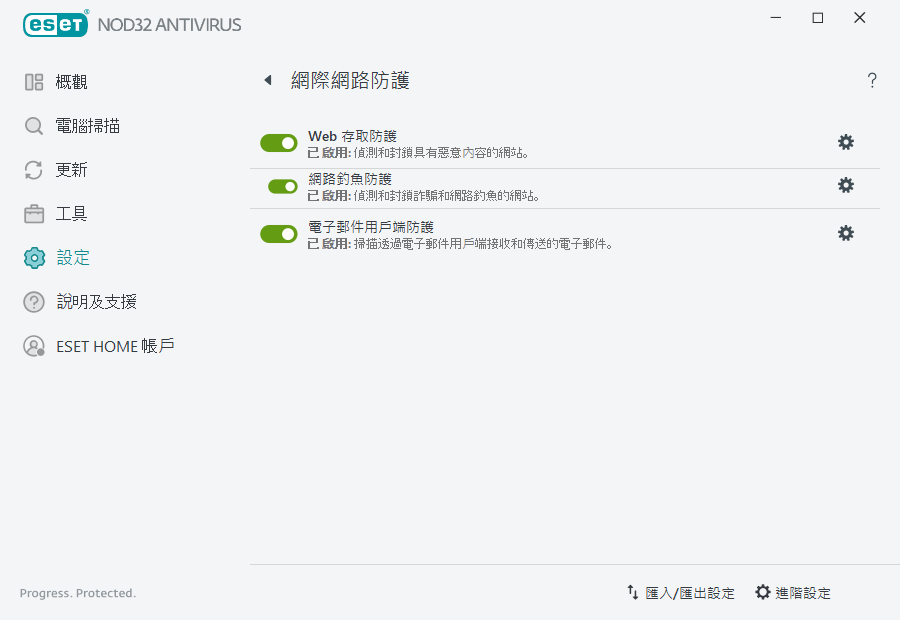Click the Progress. Protected. status text
This screenshot has width=900, height=620.
(77, 593)
